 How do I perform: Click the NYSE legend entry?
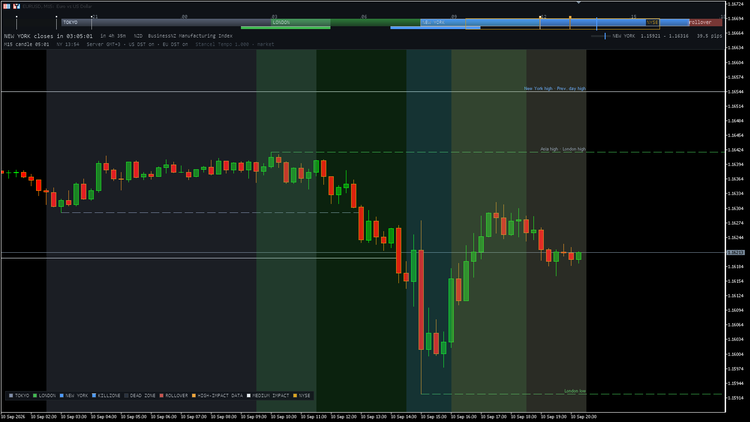pos(302,396)
